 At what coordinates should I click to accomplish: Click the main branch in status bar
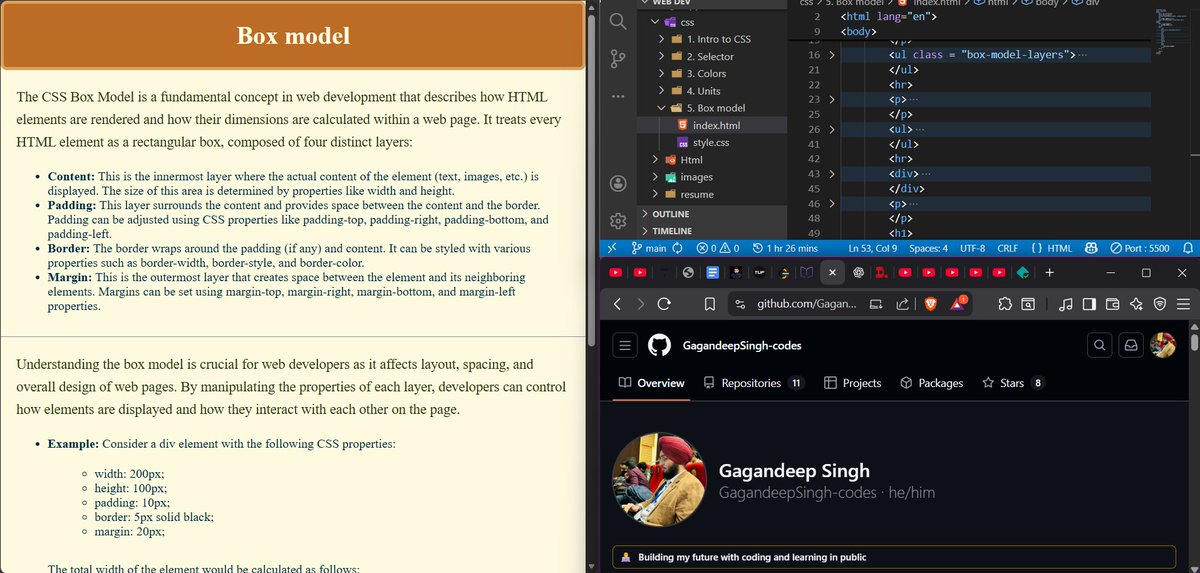tap(648, 248)
